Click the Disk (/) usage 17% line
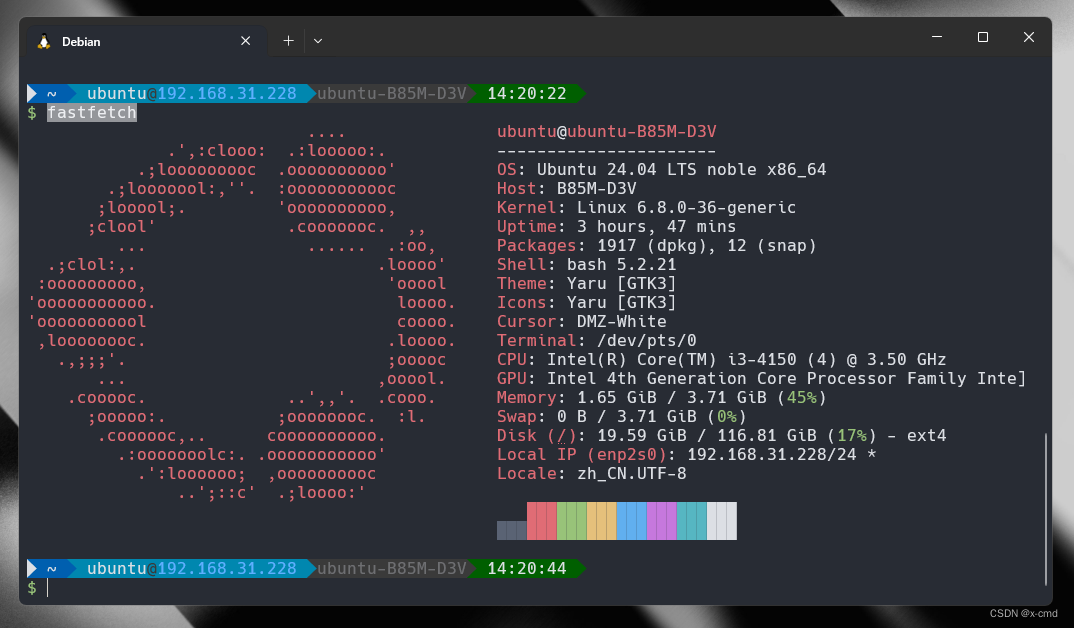1074x628 pixels. pyautogui.click(x=721, y=436)
